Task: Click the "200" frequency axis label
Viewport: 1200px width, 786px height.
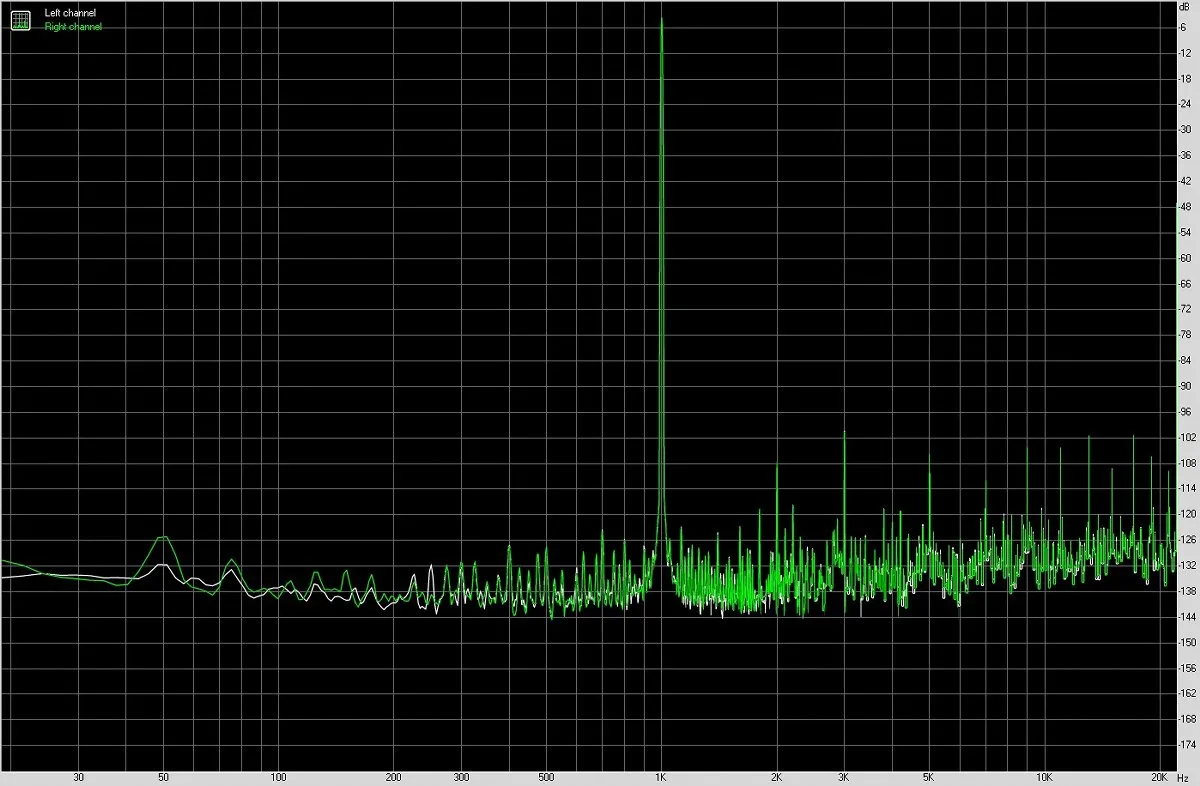Action: 393,777
